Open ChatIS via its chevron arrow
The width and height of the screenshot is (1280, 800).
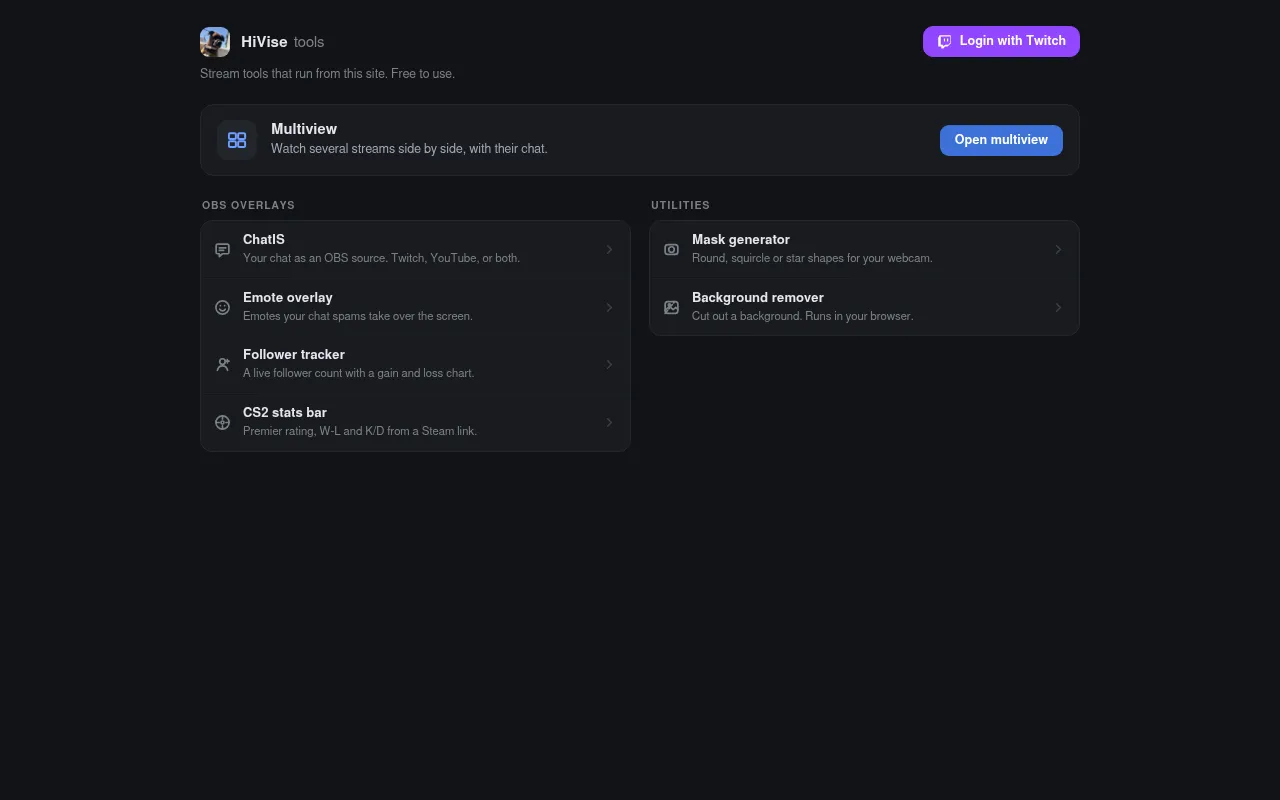tap(609, 249)
